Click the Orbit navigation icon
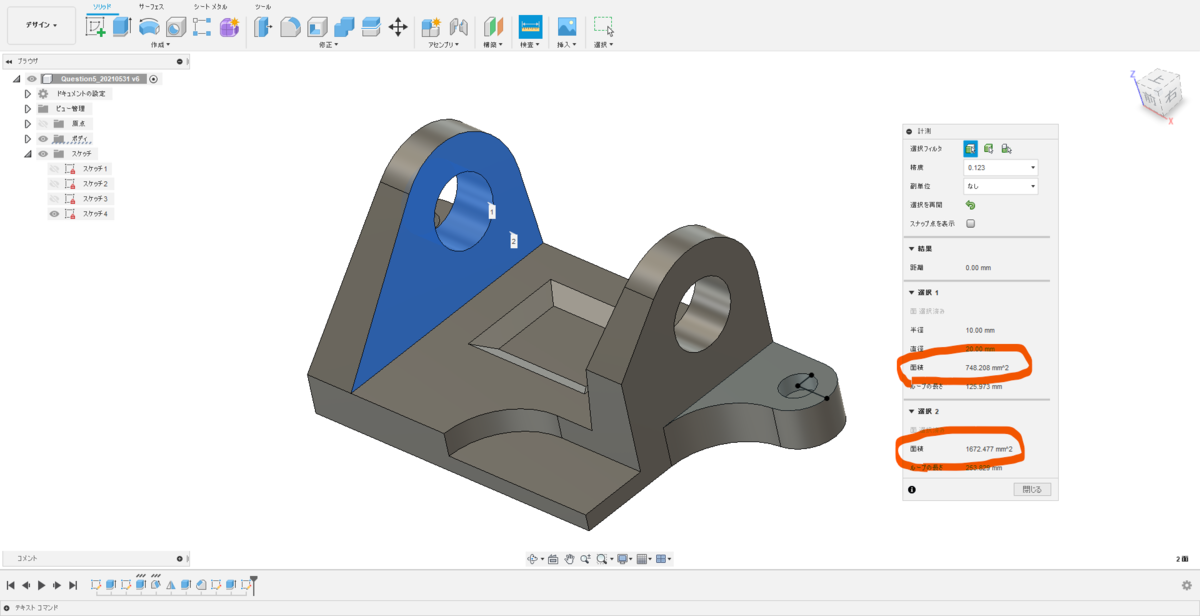 pyautogui.click(x=534, y=559)
